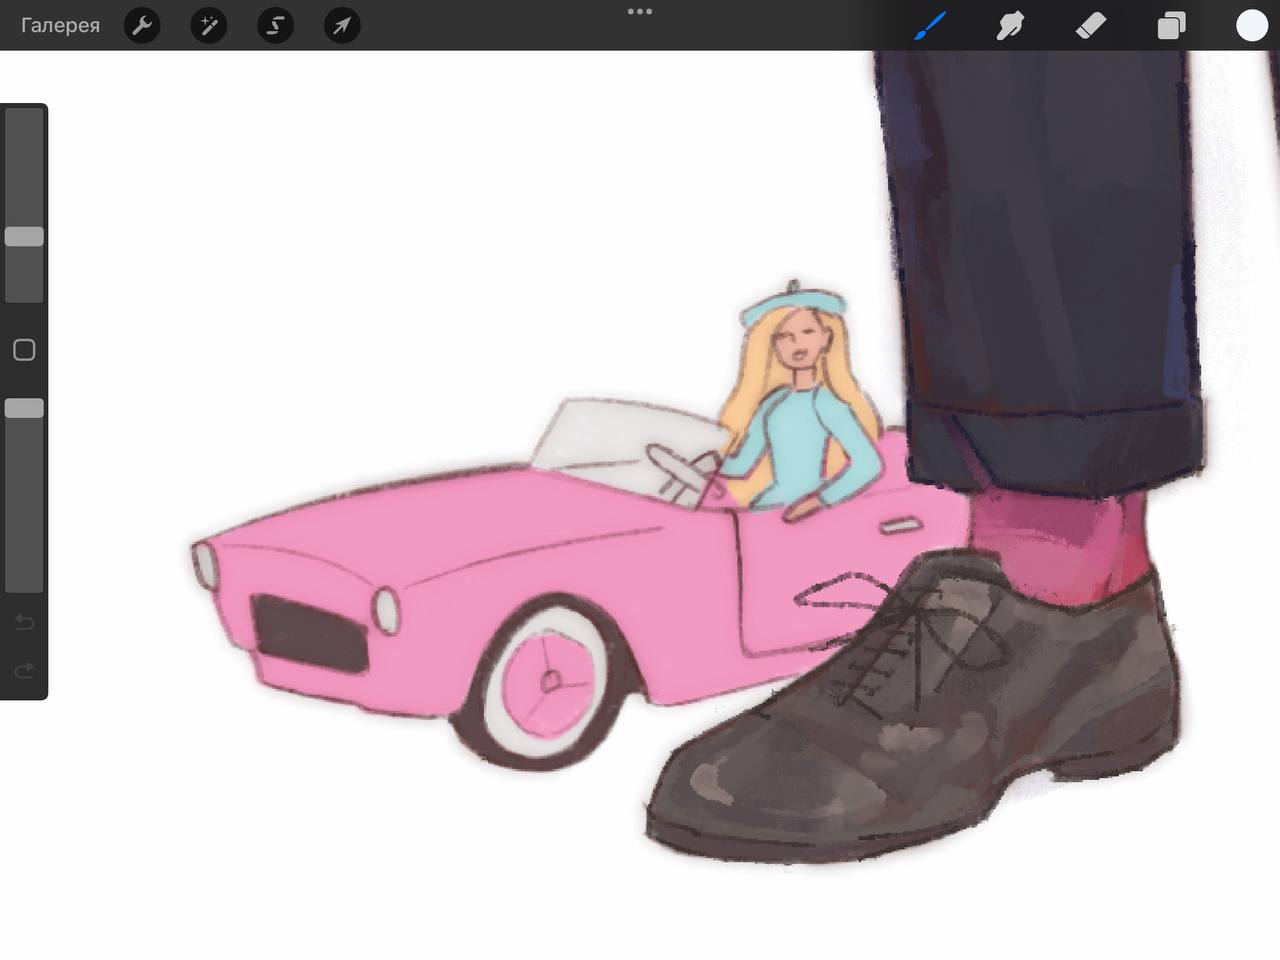This screenshot has width=1280, height=960.
Task: Click the brush size slider handle
Action: (24, 236)
